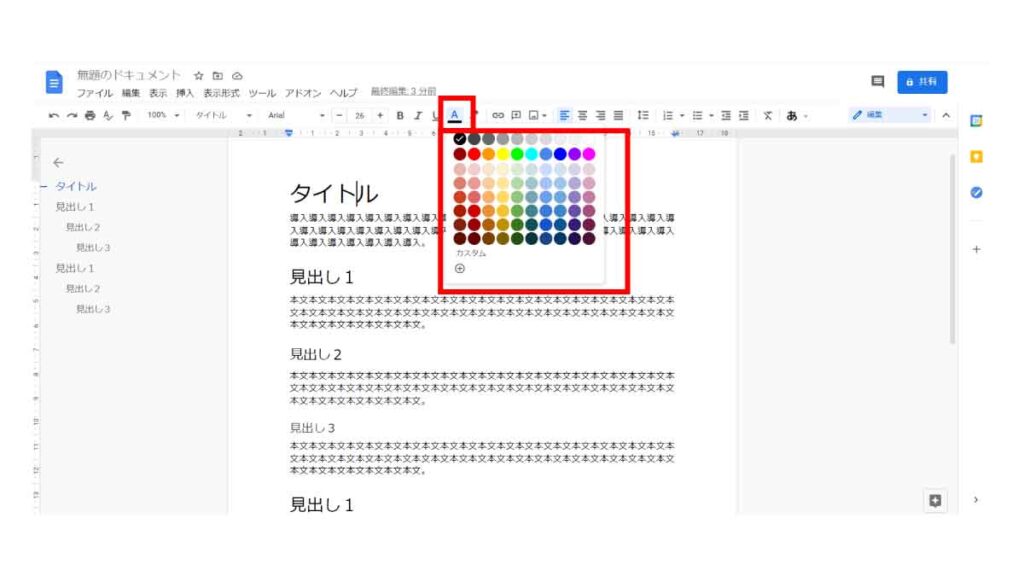Toggle bold formatting
1024x576 pixels.
pos(400,116)
